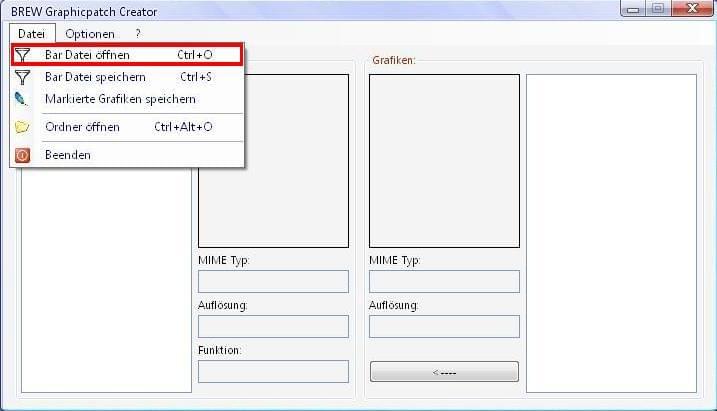Click the left MIME Typ field
717x411 pixels.
tap(273, 281)
